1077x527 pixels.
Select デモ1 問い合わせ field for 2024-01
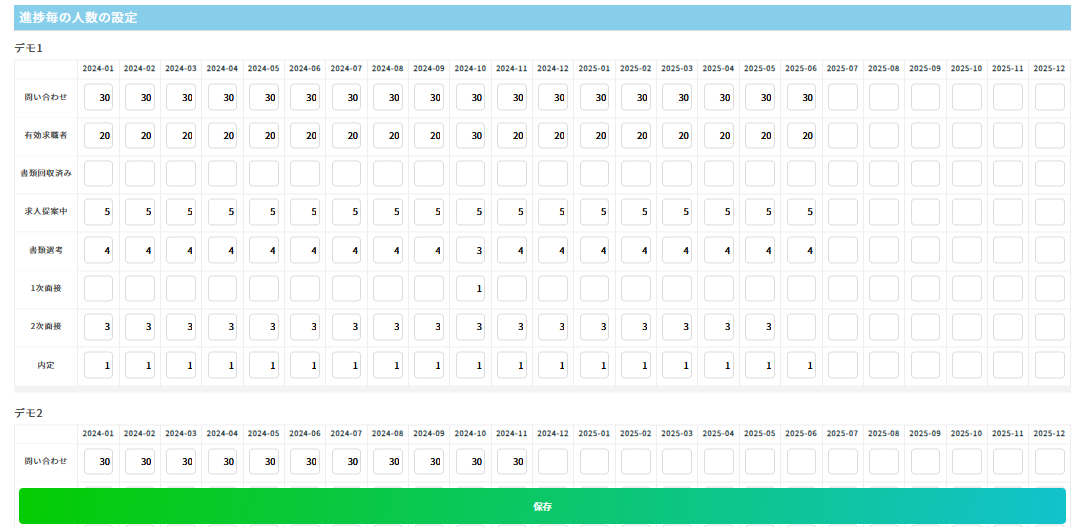tap(98, 98)
